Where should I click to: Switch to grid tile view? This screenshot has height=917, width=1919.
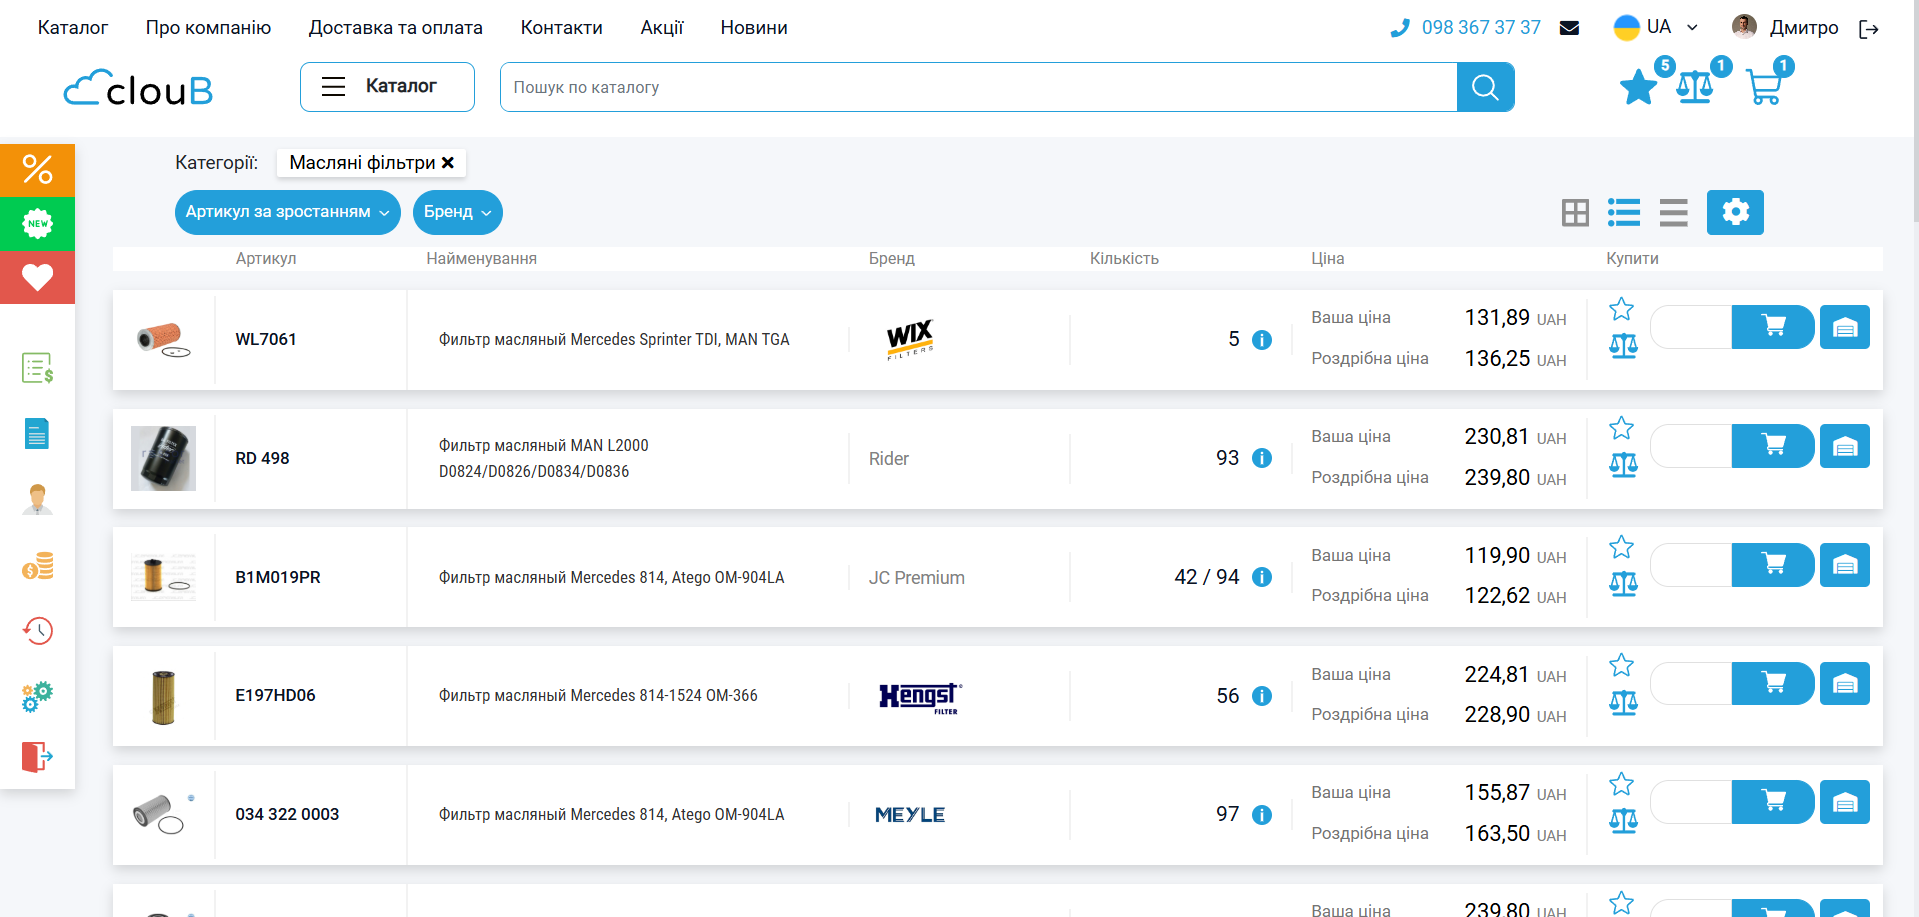(1575, 213)
